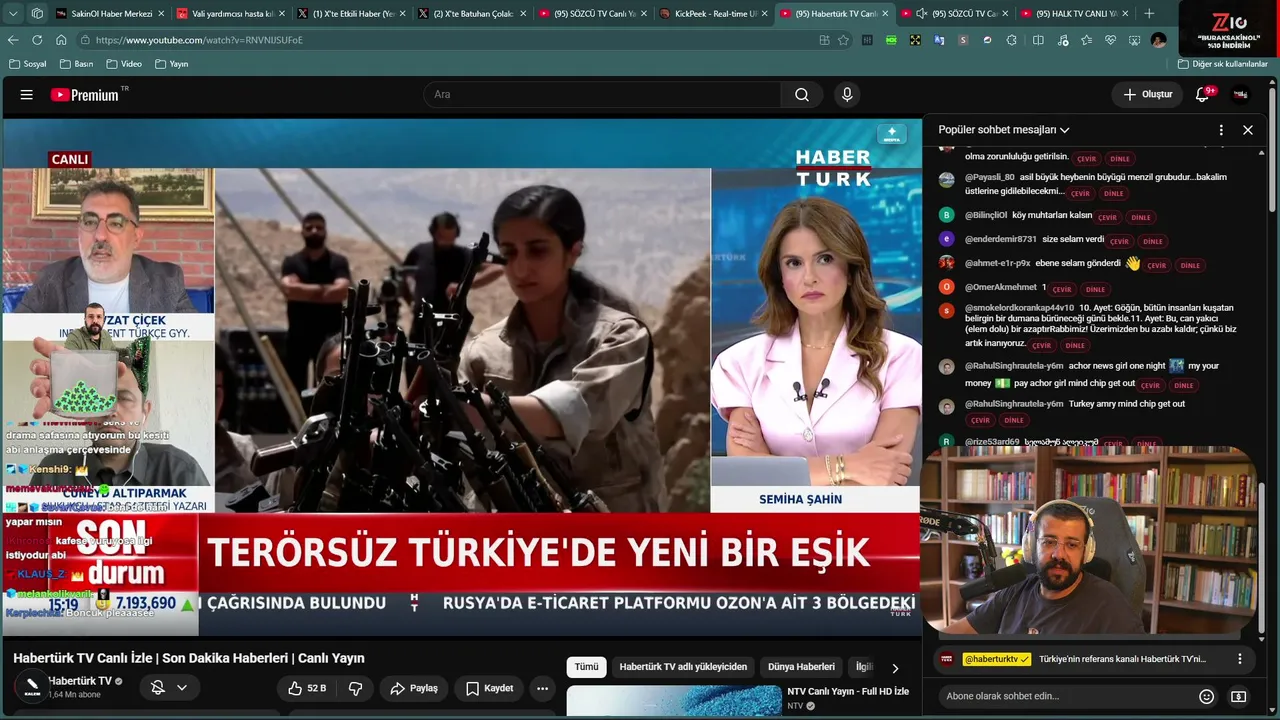Click @smokelordkorankap44v10 username in chat
The image size is (1280, 720).
1020,308
